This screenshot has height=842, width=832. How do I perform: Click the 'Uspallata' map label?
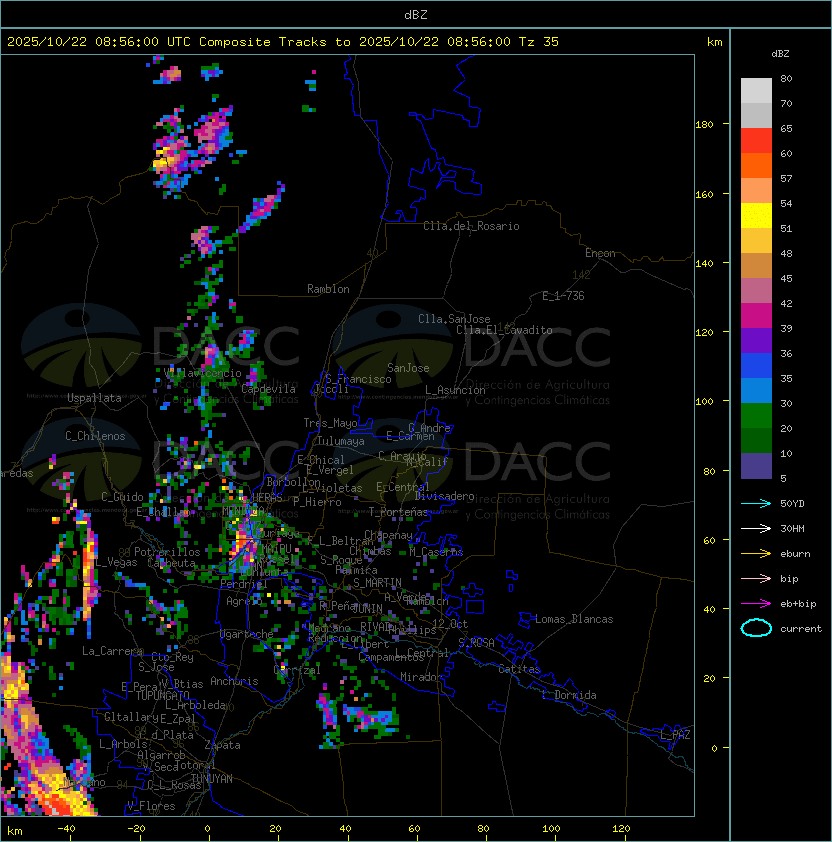click(x=95, y=398)
